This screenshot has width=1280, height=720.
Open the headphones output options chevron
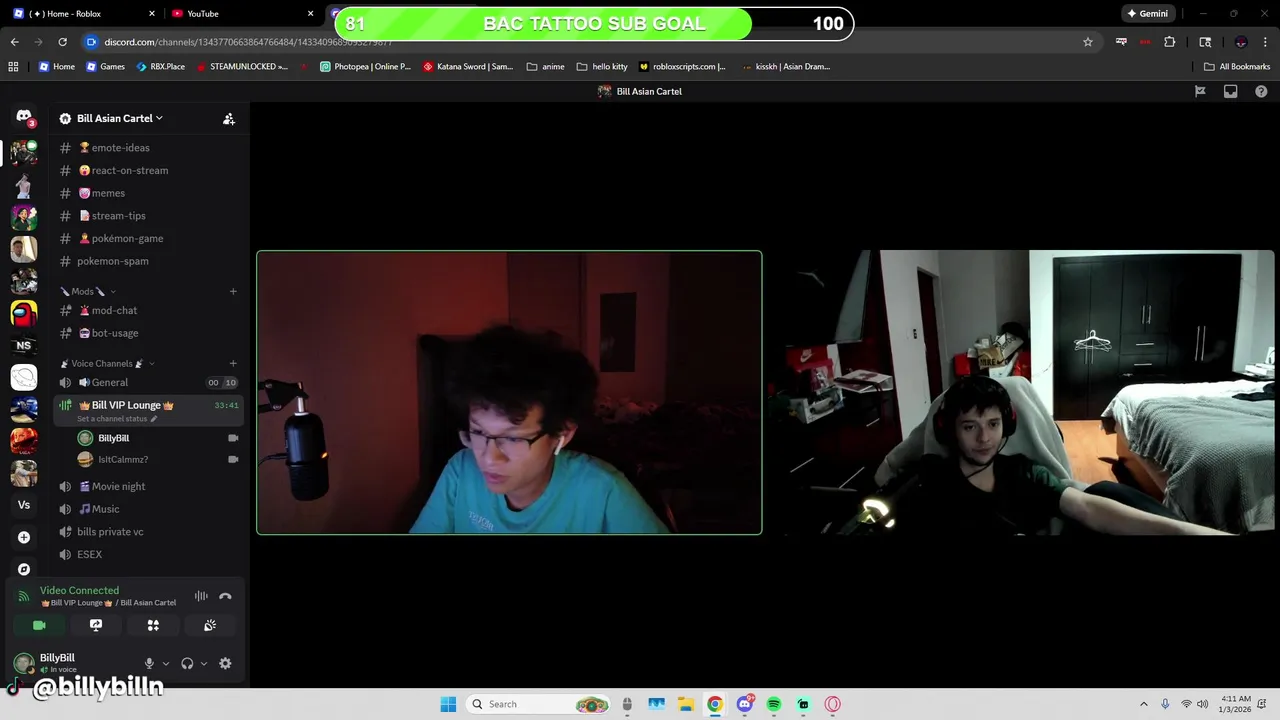point(204,663)
